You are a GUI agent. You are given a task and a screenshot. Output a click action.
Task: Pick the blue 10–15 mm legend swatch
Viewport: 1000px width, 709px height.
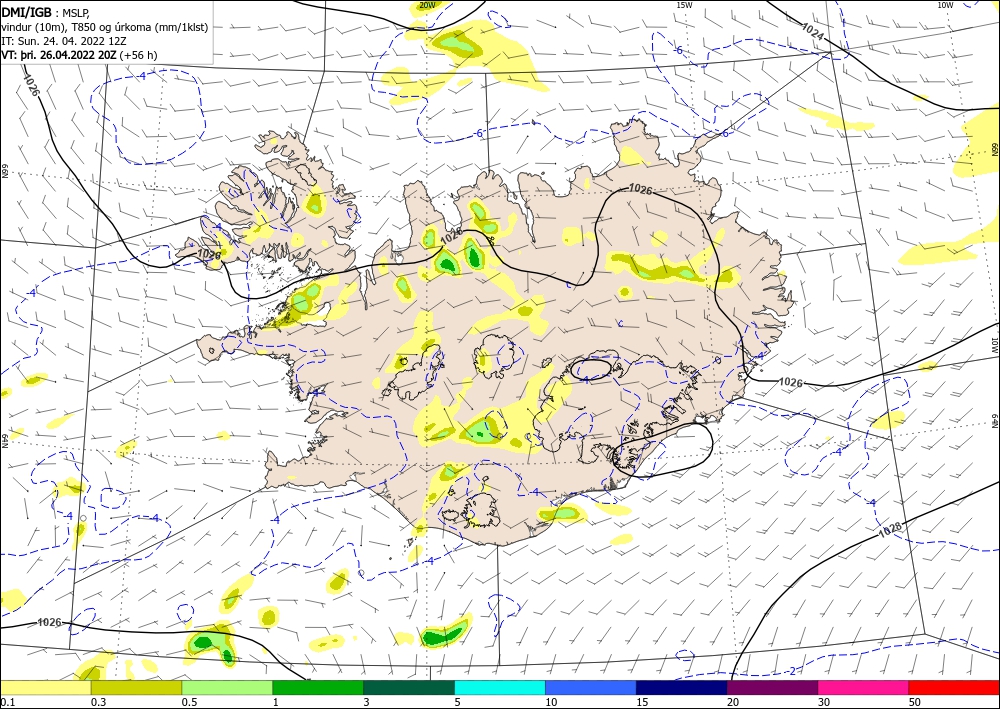591,687
